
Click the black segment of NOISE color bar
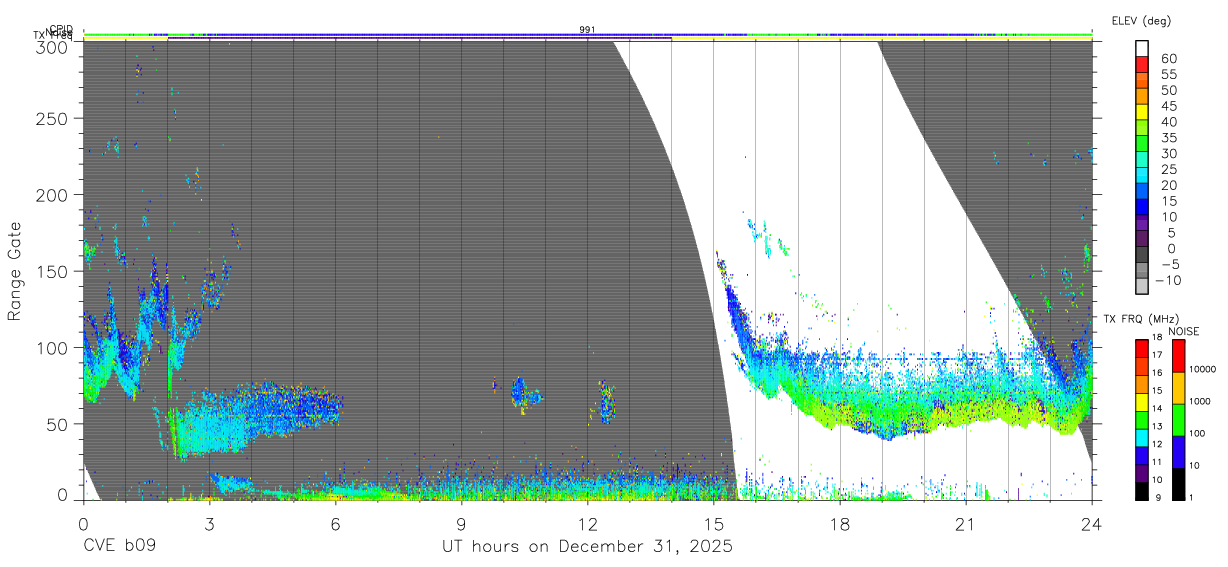click(x=1179, y=484)
